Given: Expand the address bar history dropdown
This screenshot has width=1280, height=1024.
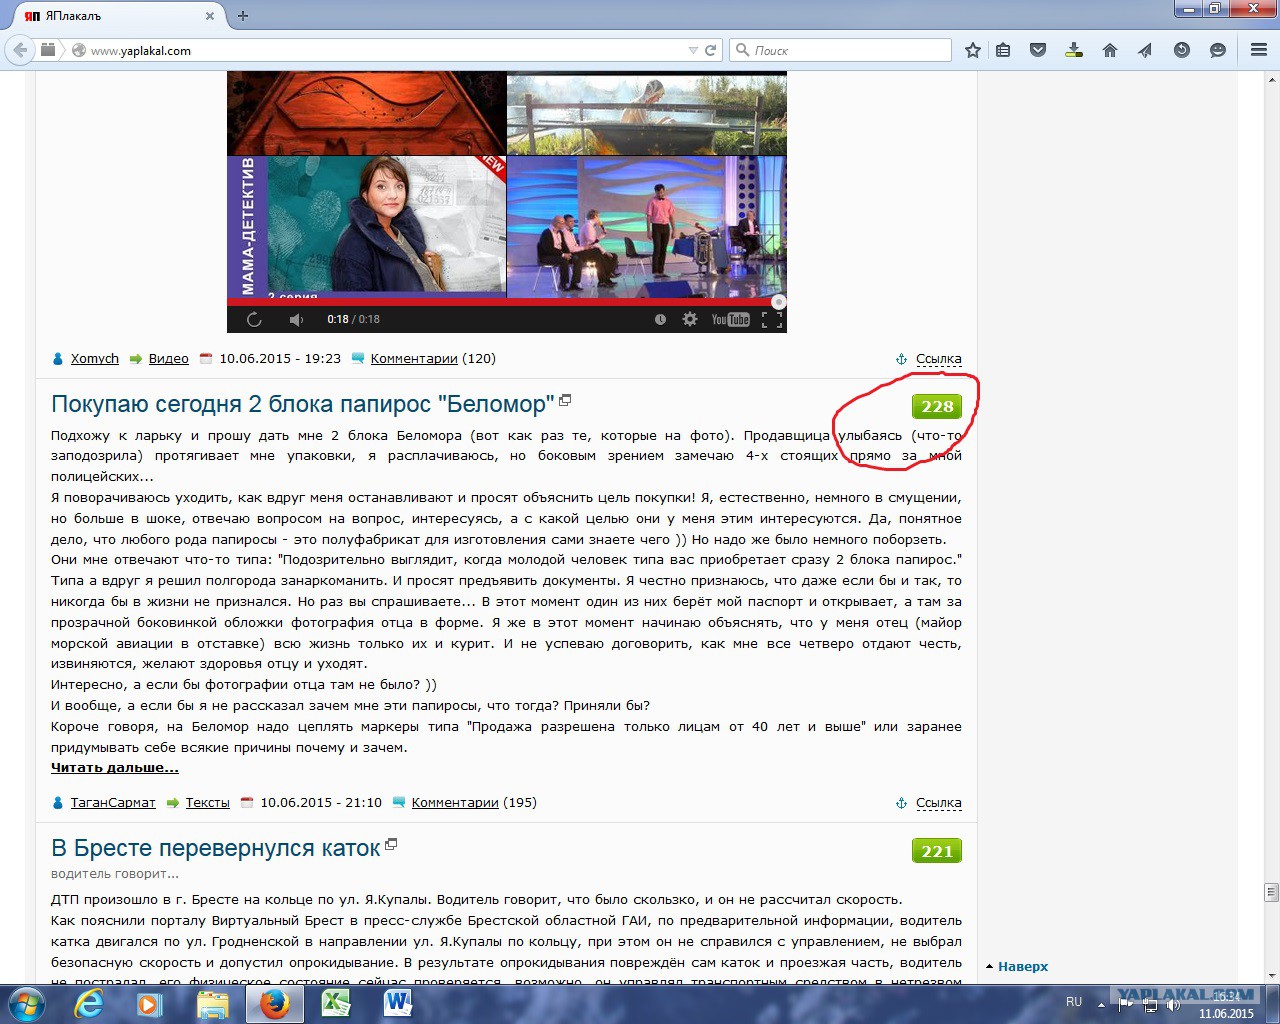Looking at the screenshot, I should tap(693, 50).
